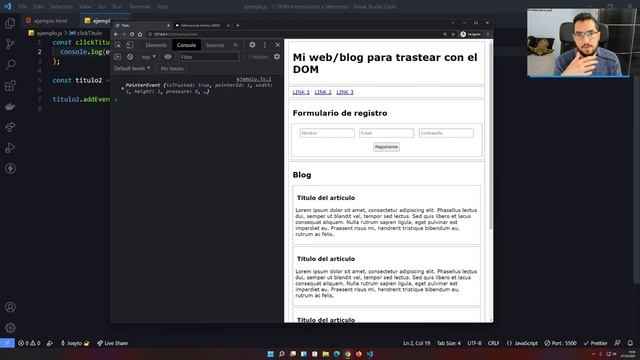Image resolution: width=640 pixels, height=360 pixels.
Task: Toggle the live expression eye icon
Action: coord(168,57)
